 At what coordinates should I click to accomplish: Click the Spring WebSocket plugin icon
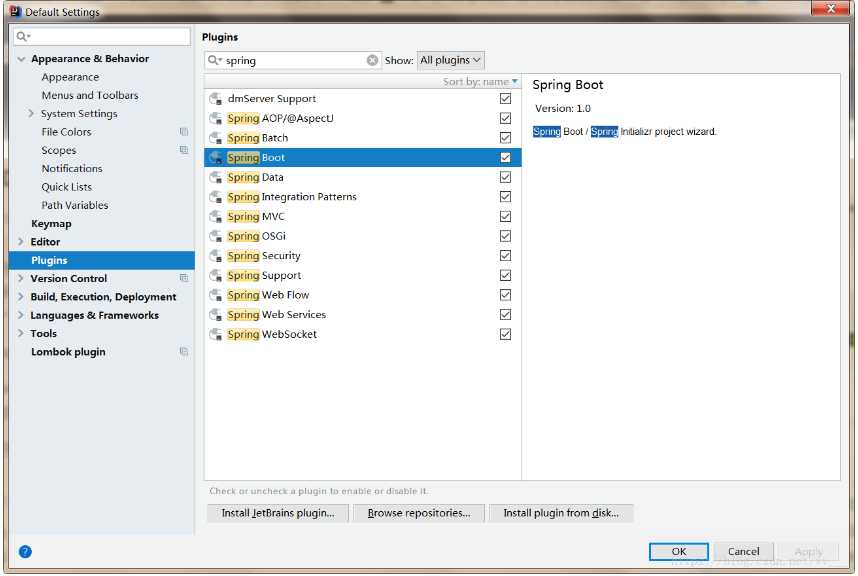tap(216, 335)
